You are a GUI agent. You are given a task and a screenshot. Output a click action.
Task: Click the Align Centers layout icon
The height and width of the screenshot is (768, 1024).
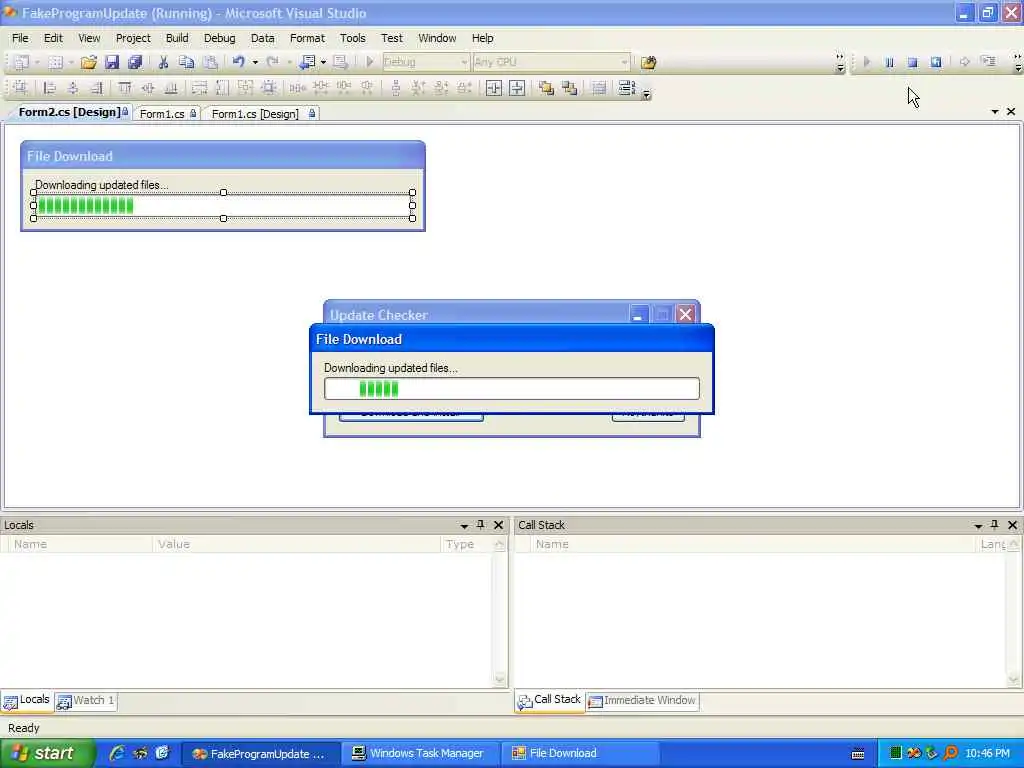pyautogui.click(x=72, y=88)
